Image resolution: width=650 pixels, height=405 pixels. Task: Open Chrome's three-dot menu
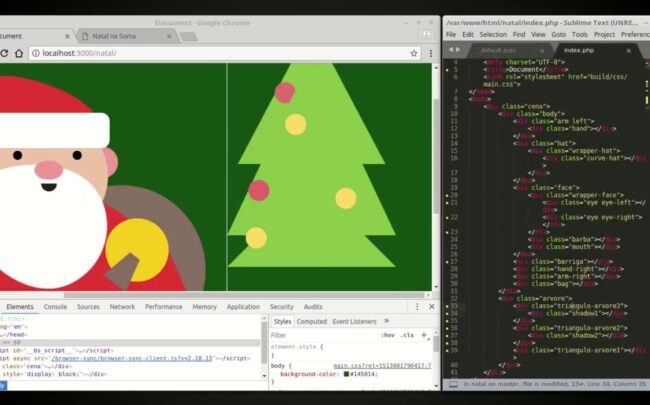pos(431,53)
